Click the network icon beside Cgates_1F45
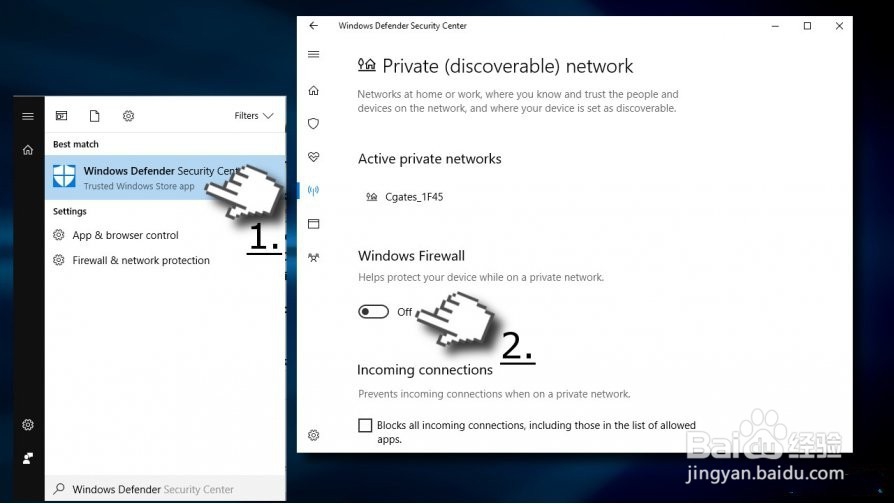Screen dimensions: 894x504 click(x=372, y=197)
